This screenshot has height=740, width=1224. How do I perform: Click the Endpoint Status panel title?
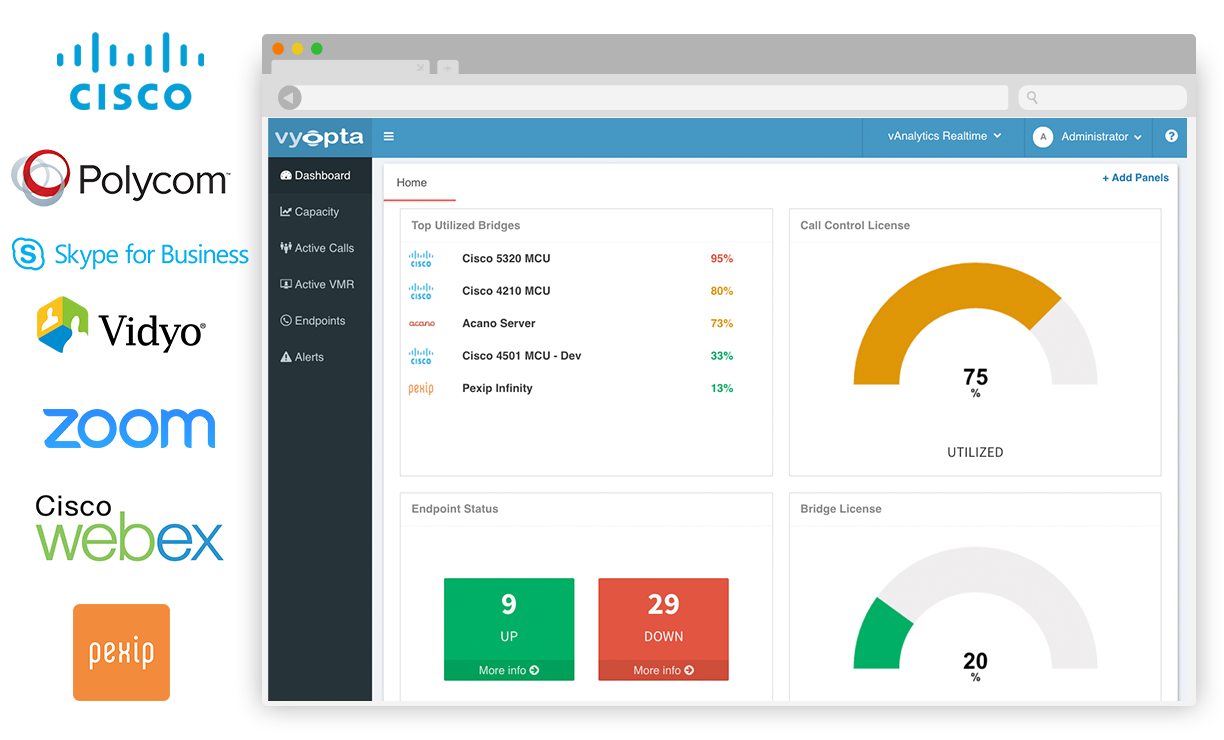pos(455,509)
